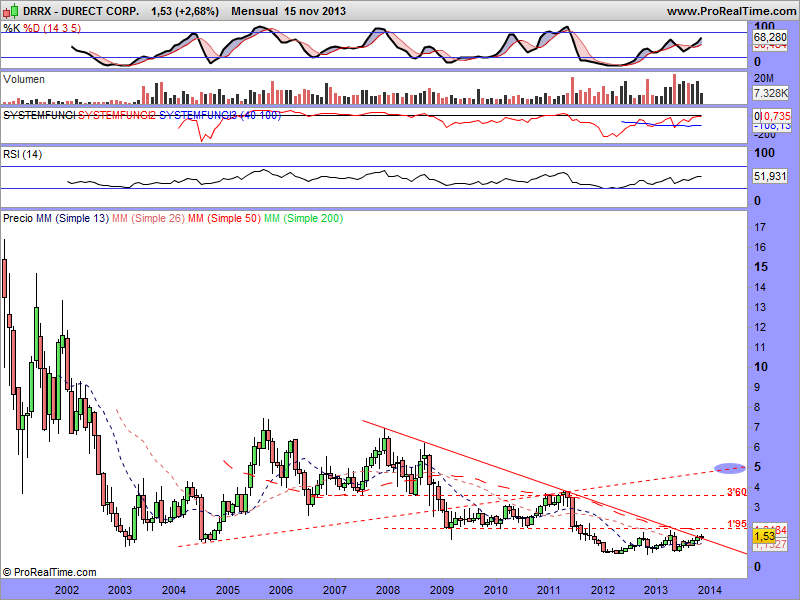Select the MM (Simple 13) legend

click(72, 218)
